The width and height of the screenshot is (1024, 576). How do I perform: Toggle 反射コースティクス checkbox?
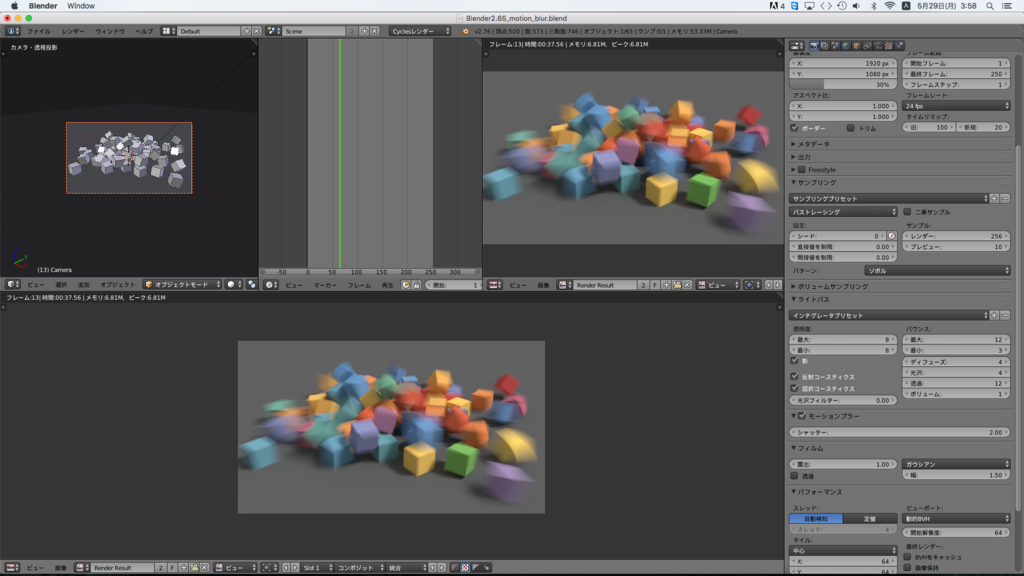click(795, 377)
